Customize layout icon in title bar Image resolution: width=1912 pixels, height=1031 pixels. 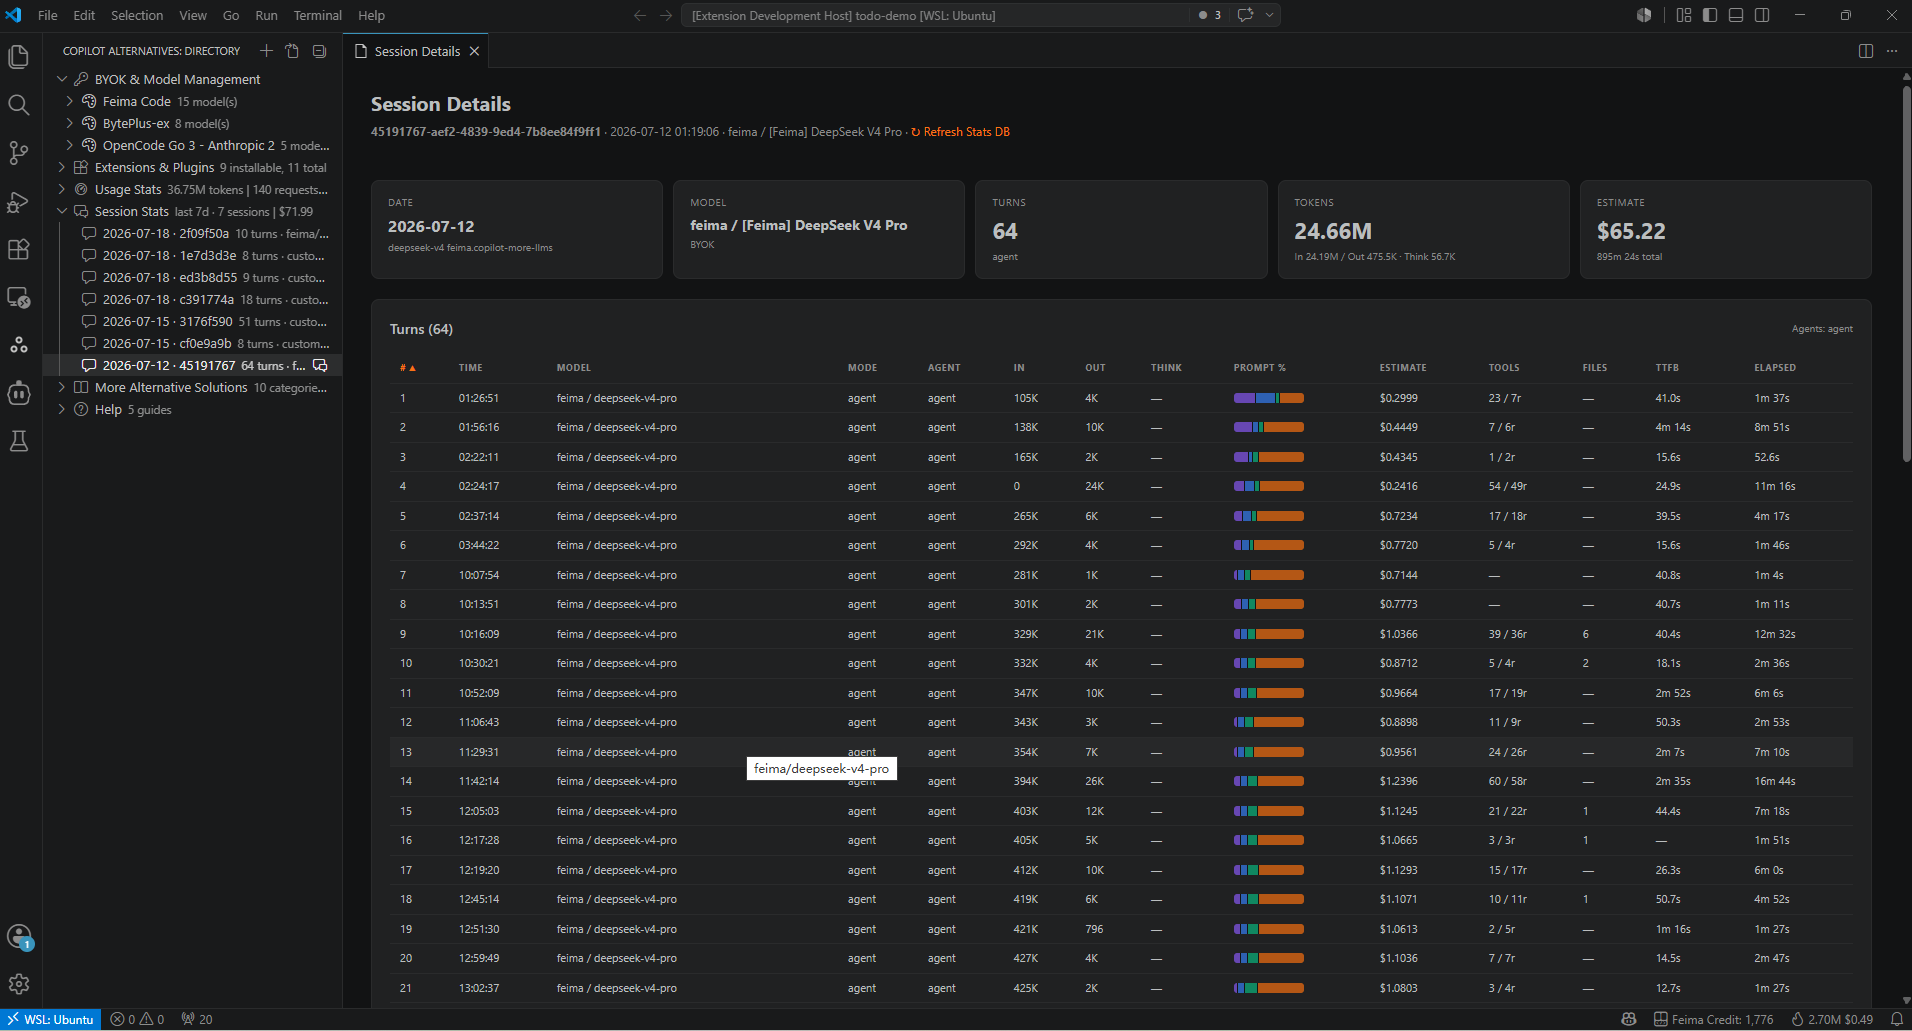[1684, 15]
